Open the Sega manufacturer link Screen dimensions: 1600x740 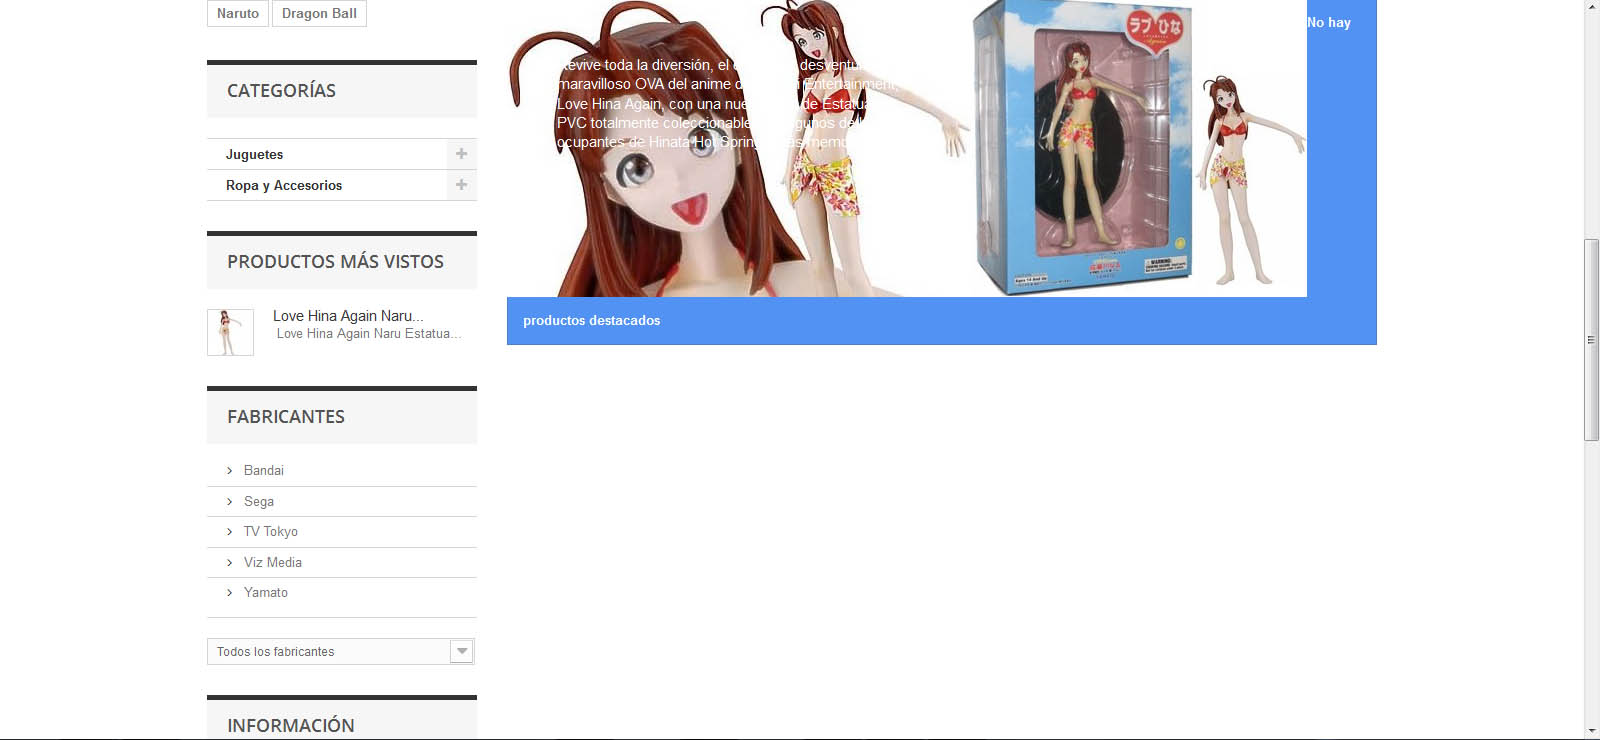pyautogui.click(x=259, y=502)
